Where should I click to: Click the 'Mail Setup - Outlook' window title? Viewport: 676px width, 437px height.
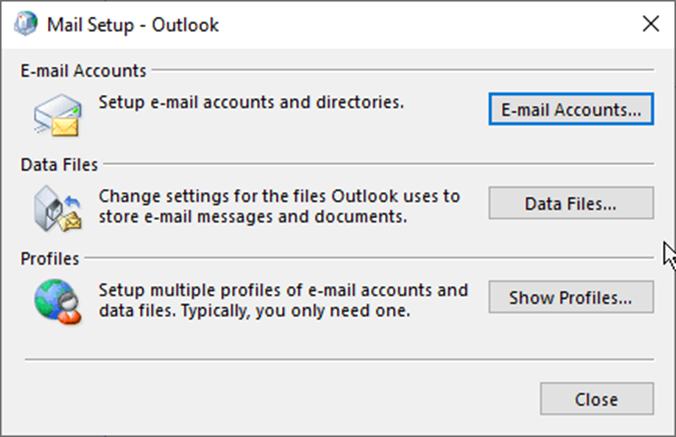tap(133, 25)
